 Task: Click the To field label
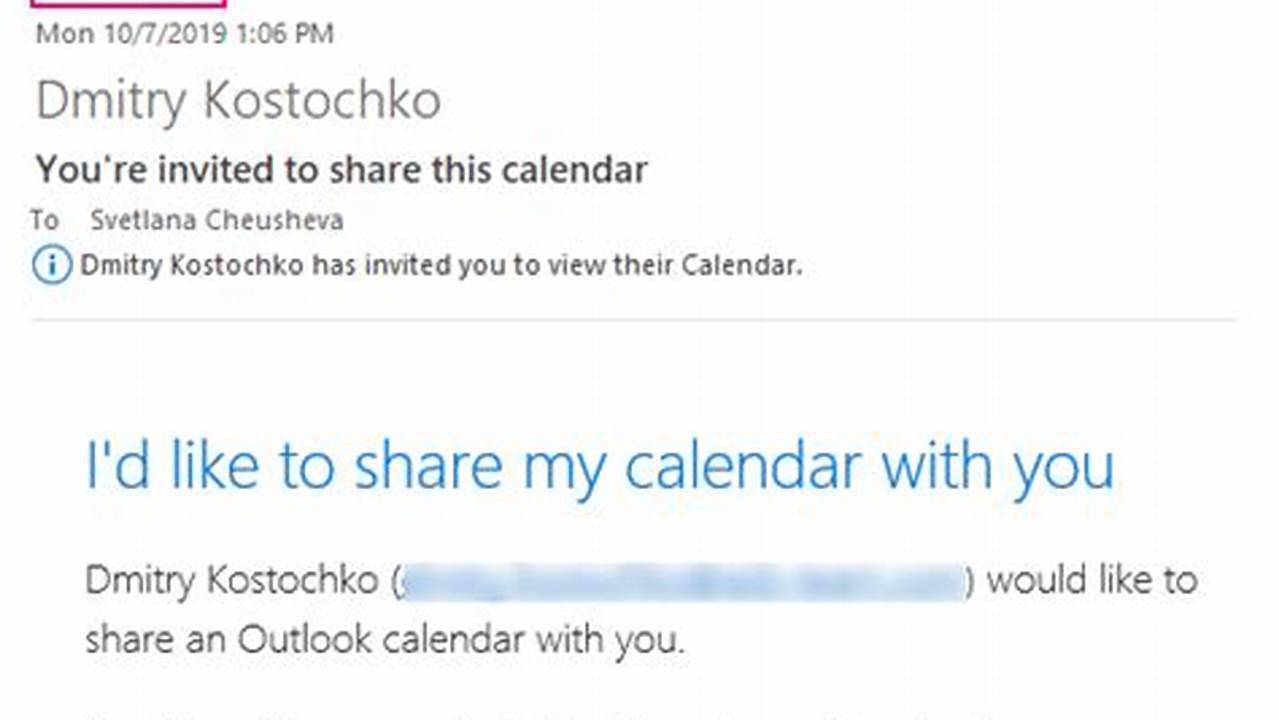(46, 220)
